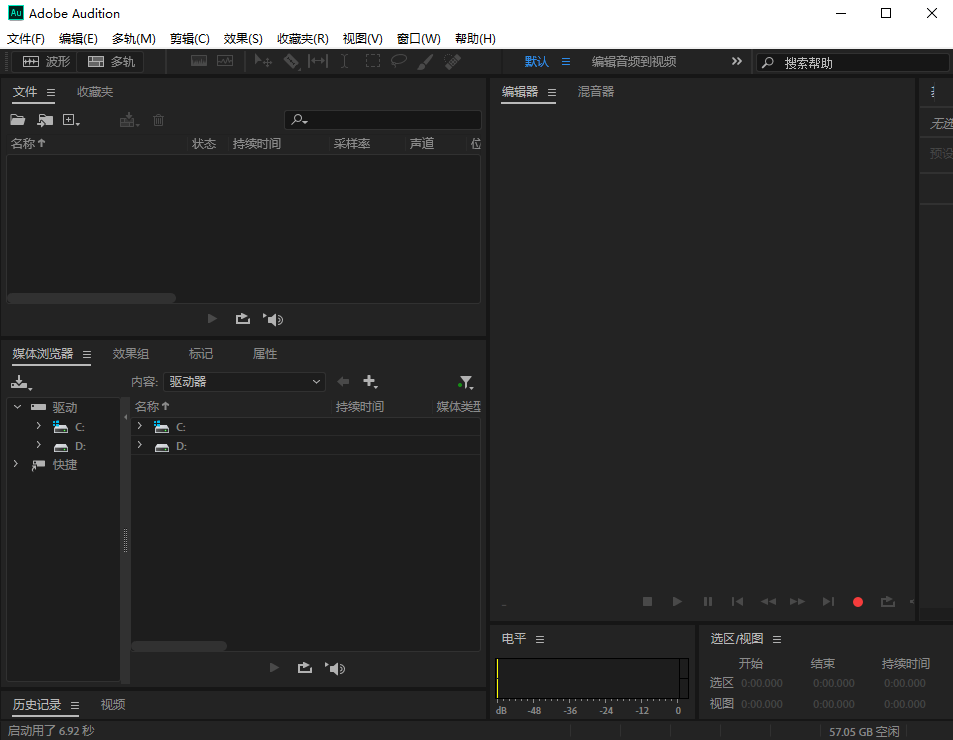Screen dimensions: 953x740
Task: Select the Paintbrush Selection tool
Action: [x=424, y=61]
